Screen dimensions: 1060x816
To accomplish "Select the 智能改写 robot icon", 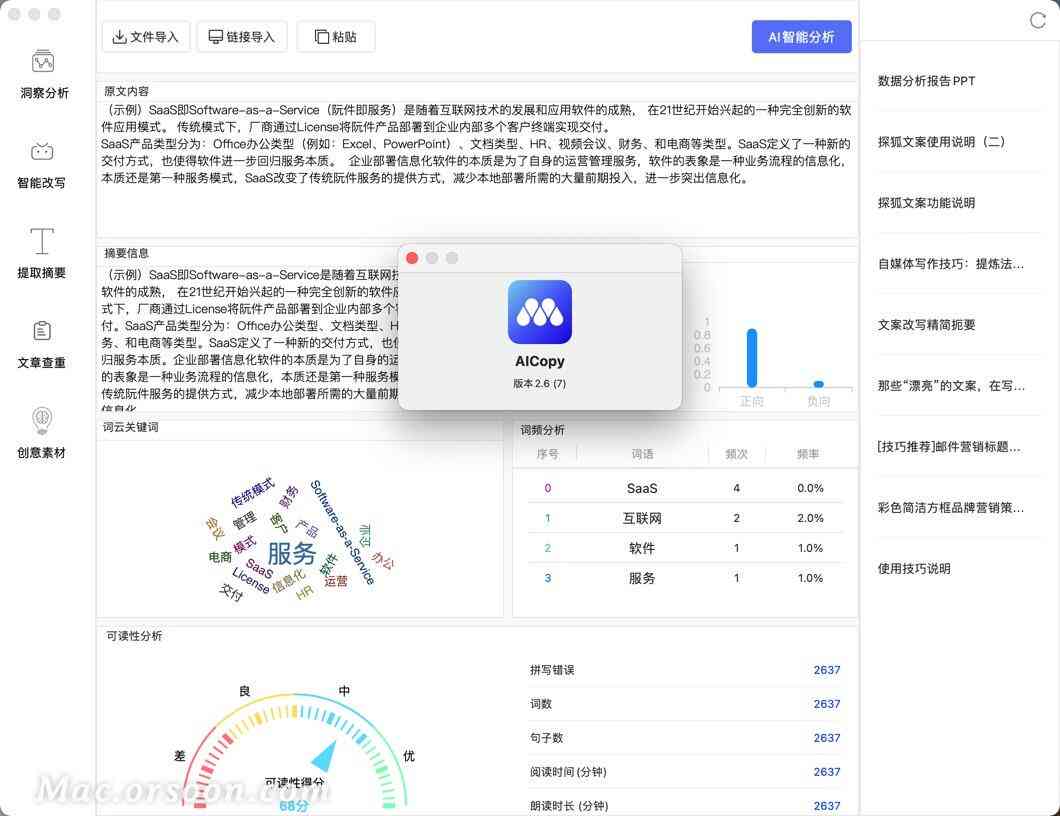I will (x=42, y=151).
